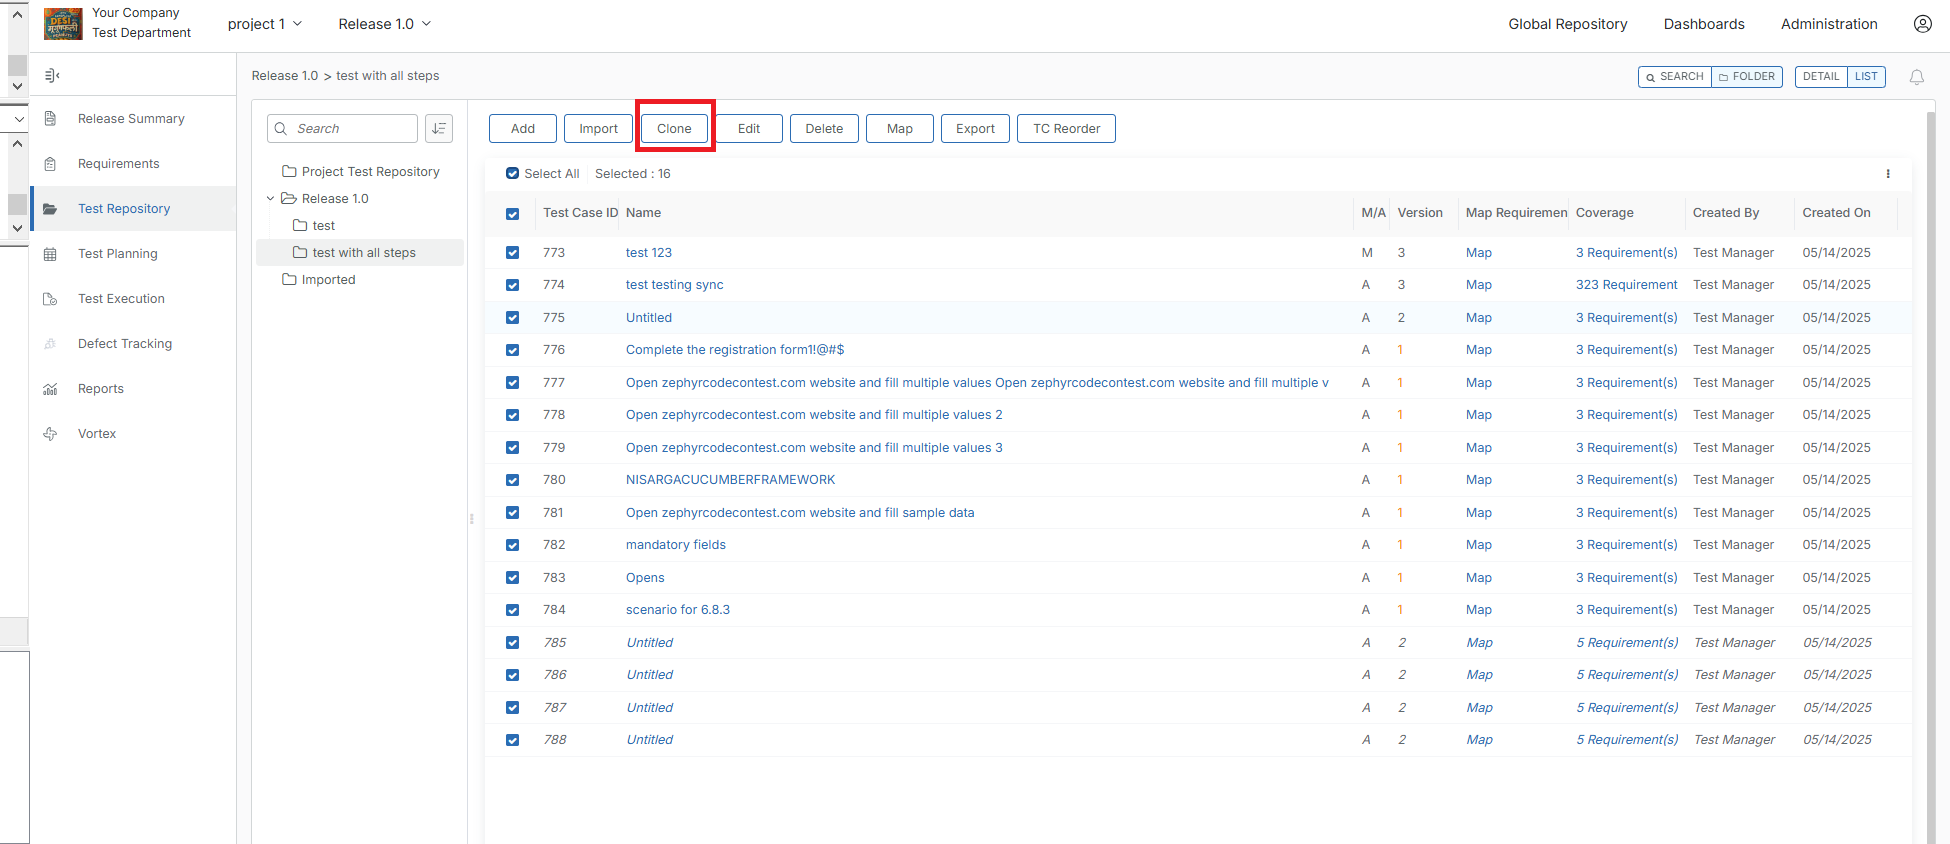Switch to the DETAIL view tab

click(x=1820, y=77)
